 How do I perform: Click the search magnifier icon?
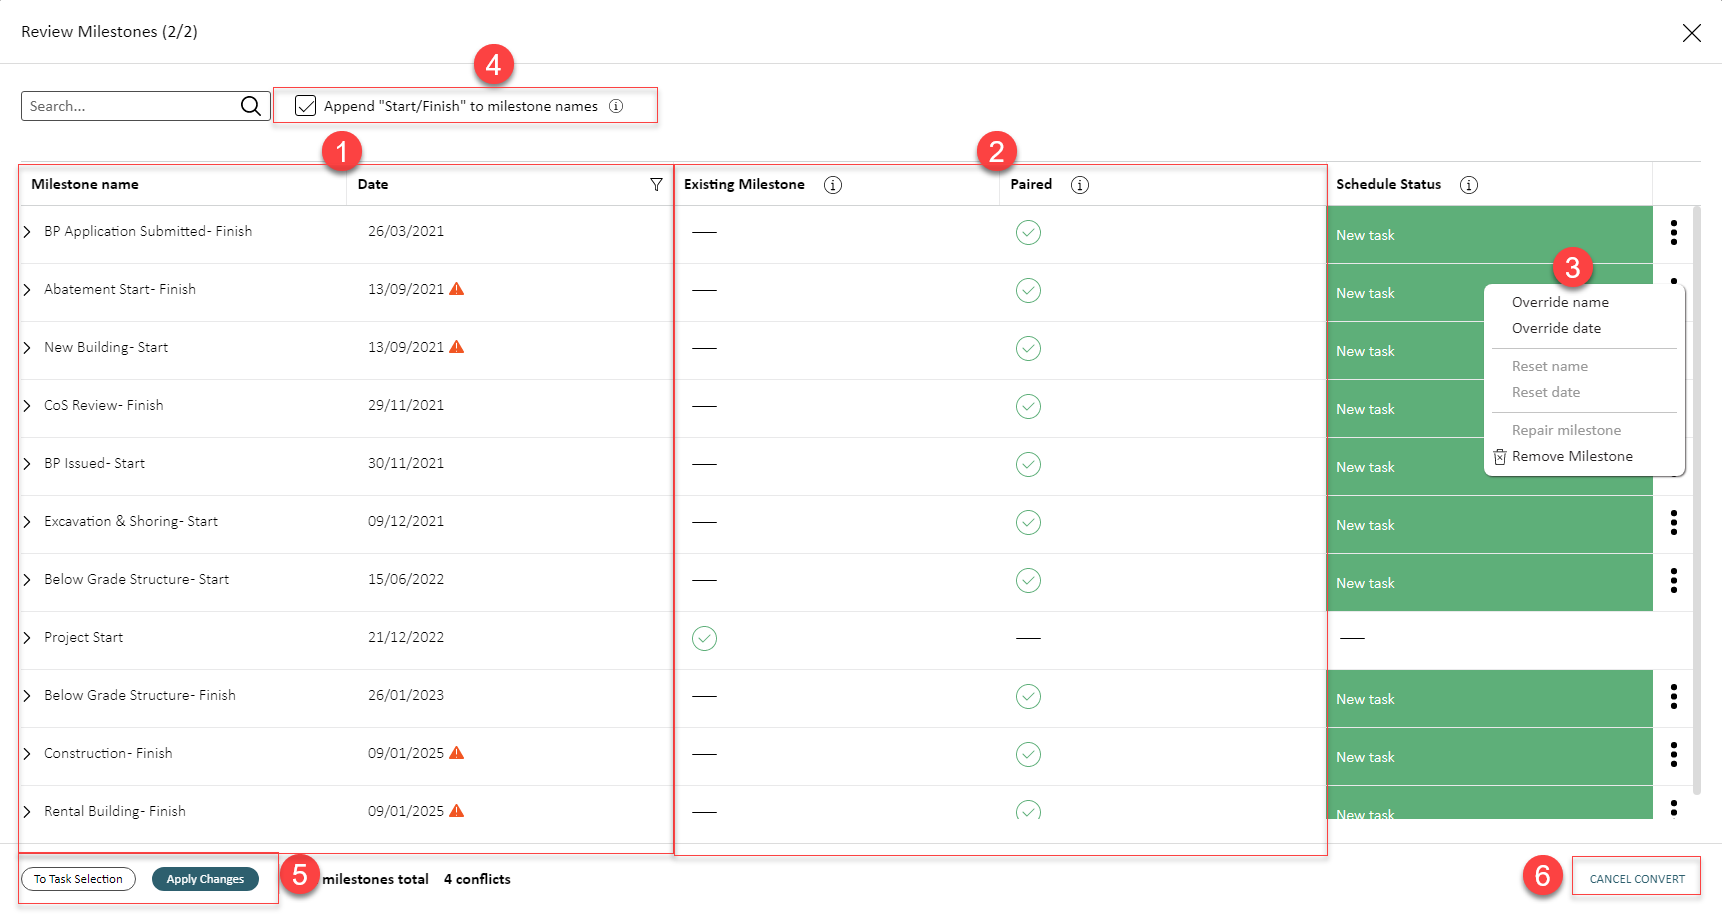click(250, 106)
